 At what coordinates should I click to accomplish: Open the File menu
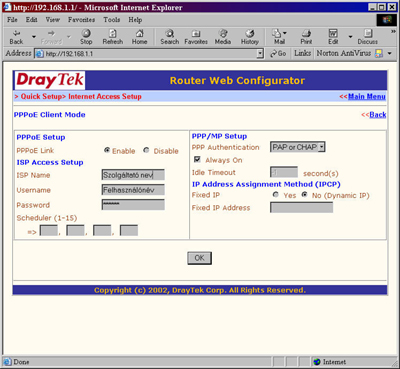tap(12, 20)
